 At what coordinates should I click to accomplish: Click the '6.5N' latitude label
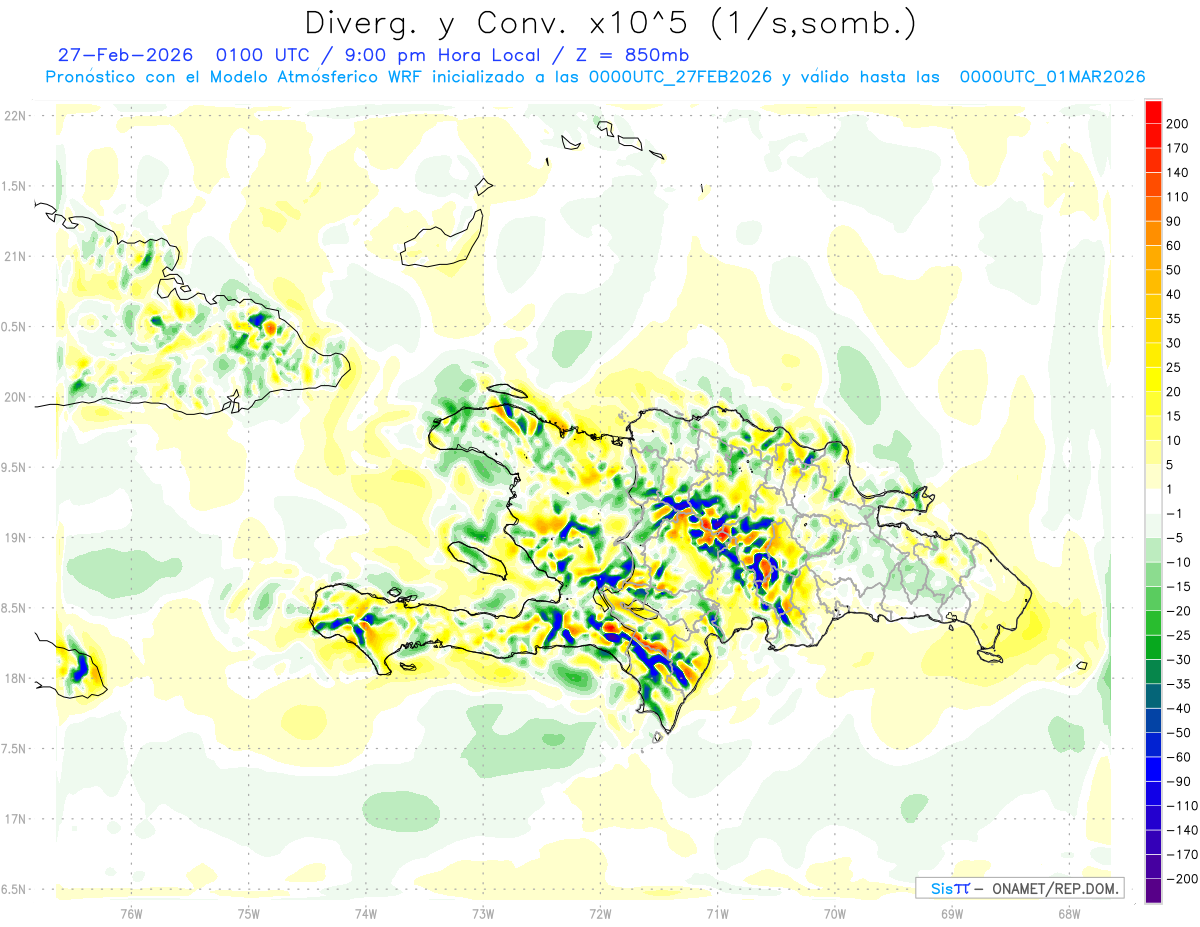(x=14, y=889)
